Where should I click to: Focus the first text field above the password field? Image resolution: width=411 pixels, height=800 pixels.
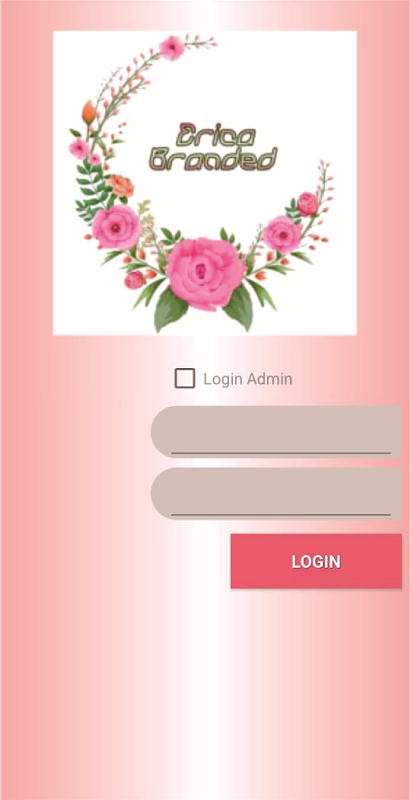pos(276,432)
